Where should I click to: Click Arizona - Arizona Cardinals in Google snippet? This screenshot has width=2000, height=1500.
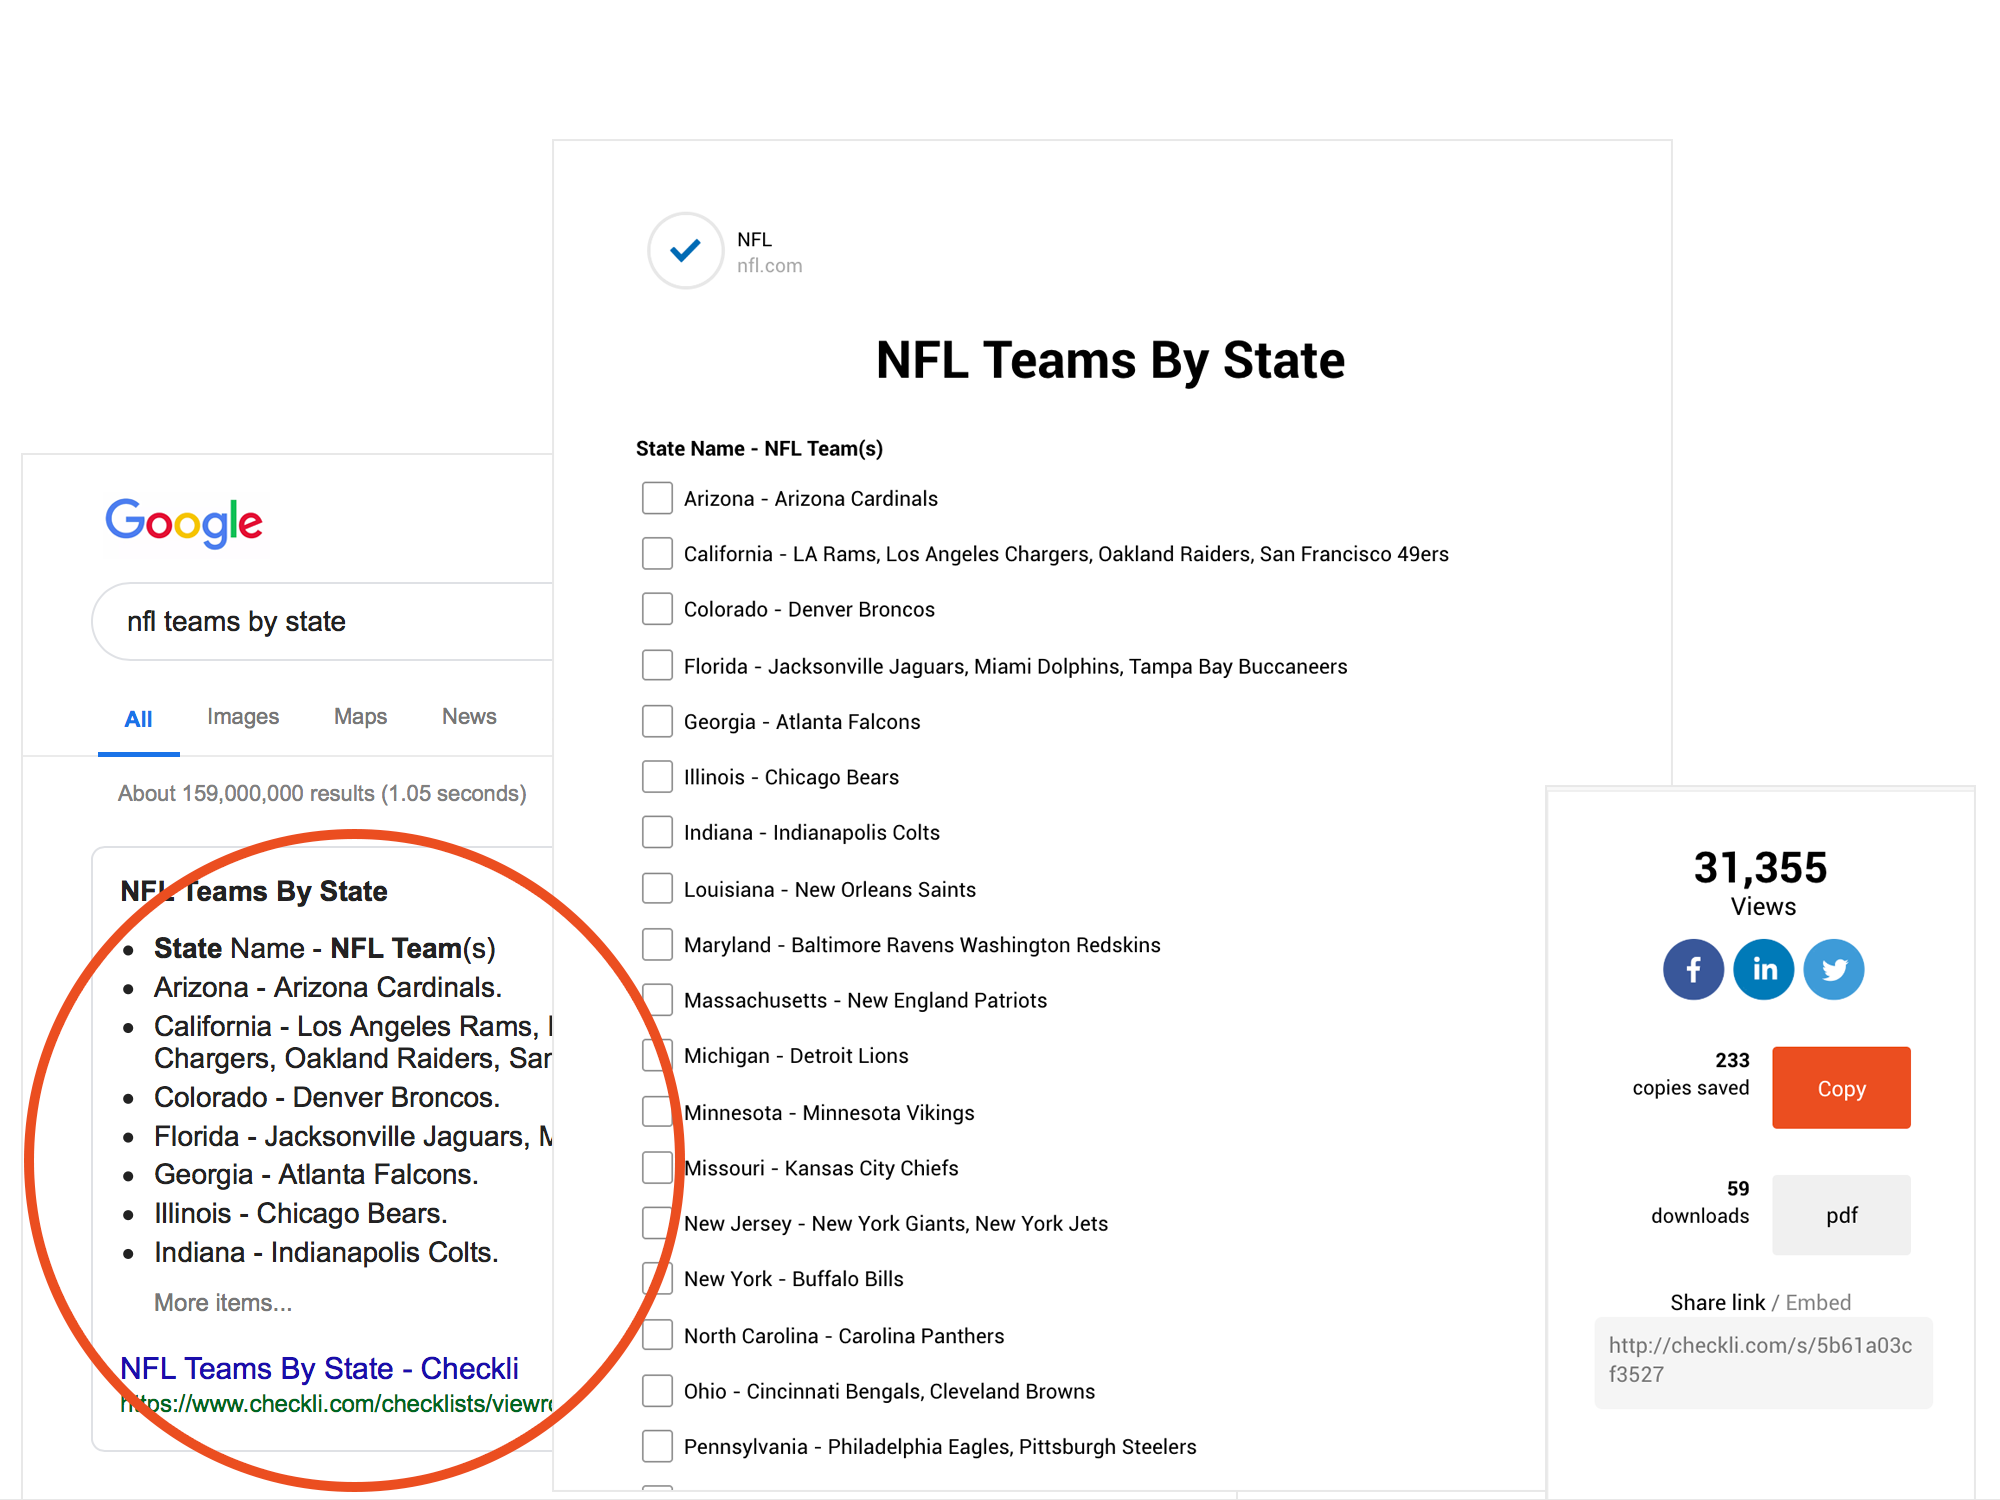coord(328,987)
